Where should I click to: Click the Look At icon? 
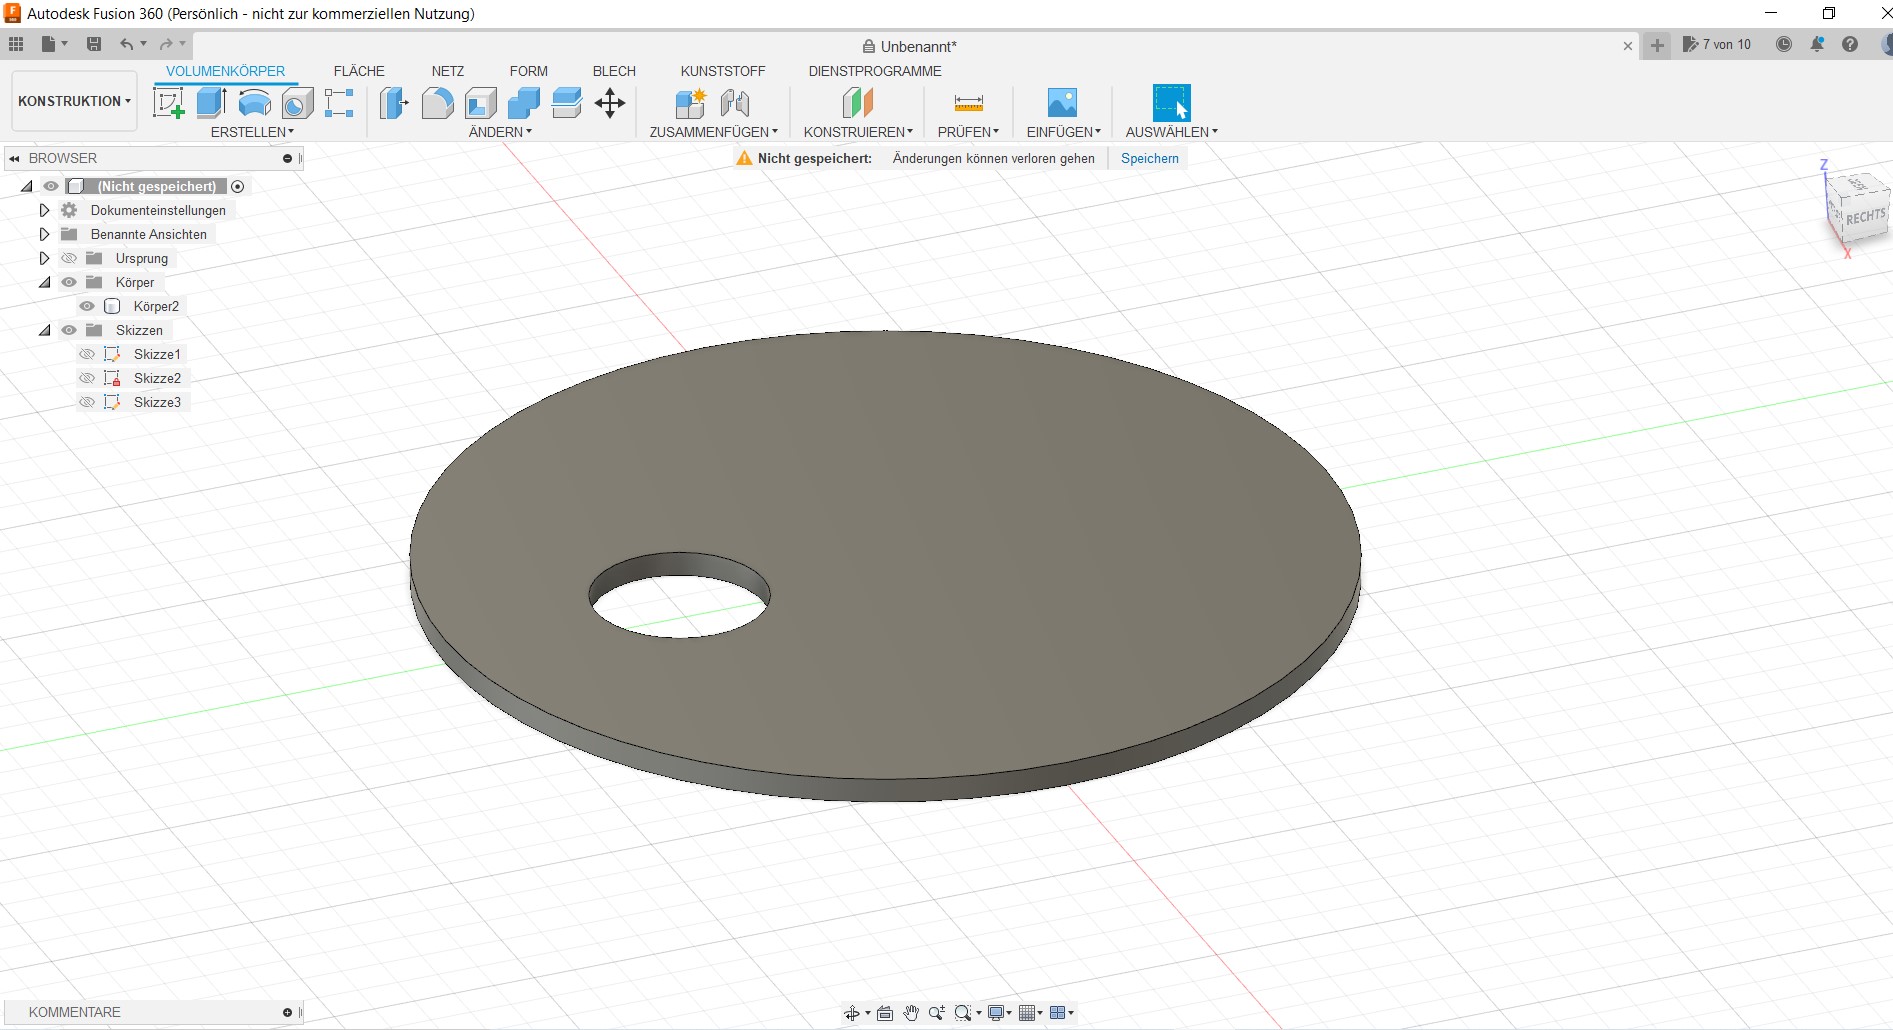click(x=885, y=1013)
